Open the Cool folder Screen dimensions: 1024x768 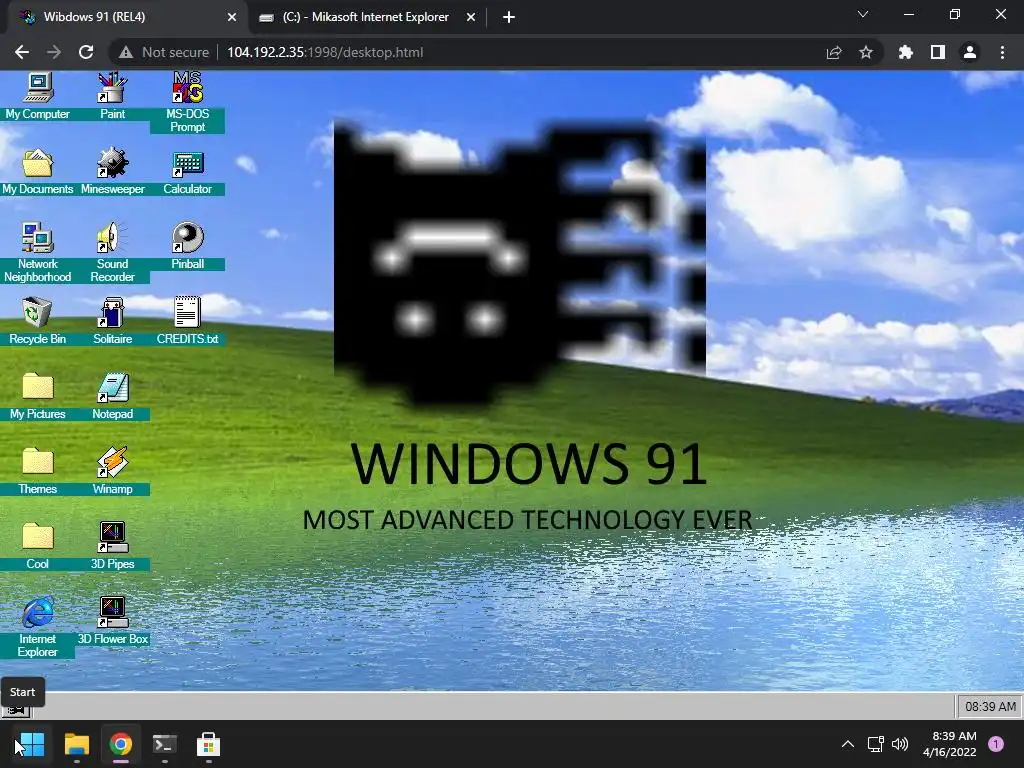[x=38, y=546]
